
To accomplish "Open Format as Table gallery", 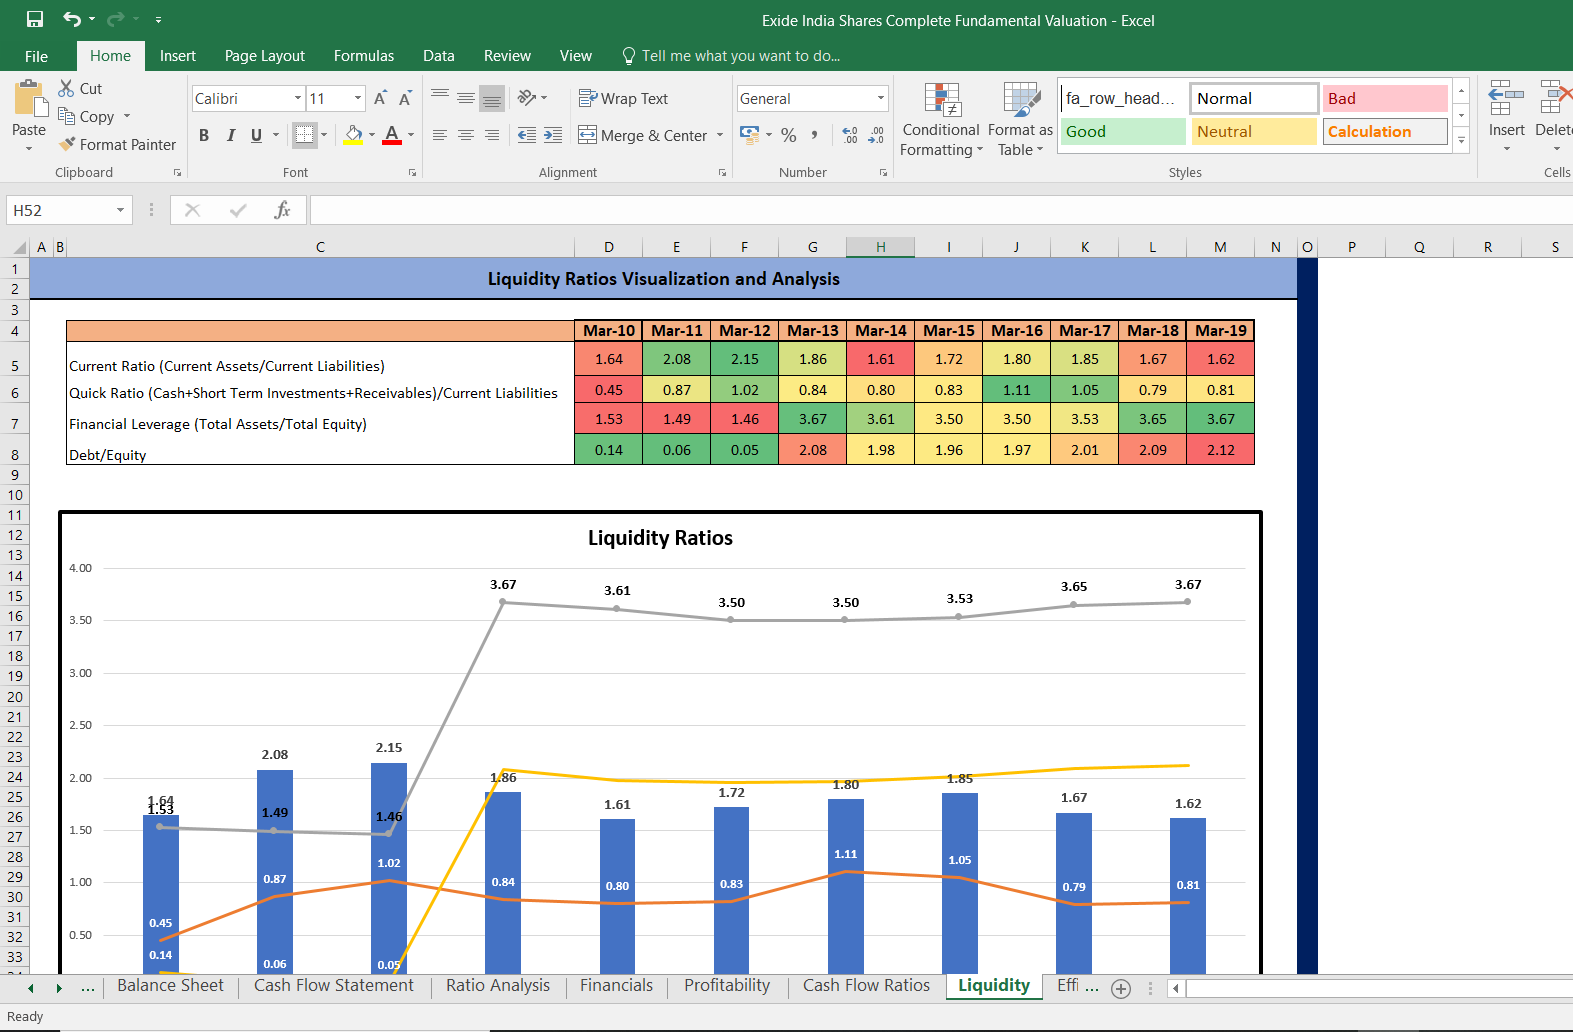I will [x=1020, y=120].
